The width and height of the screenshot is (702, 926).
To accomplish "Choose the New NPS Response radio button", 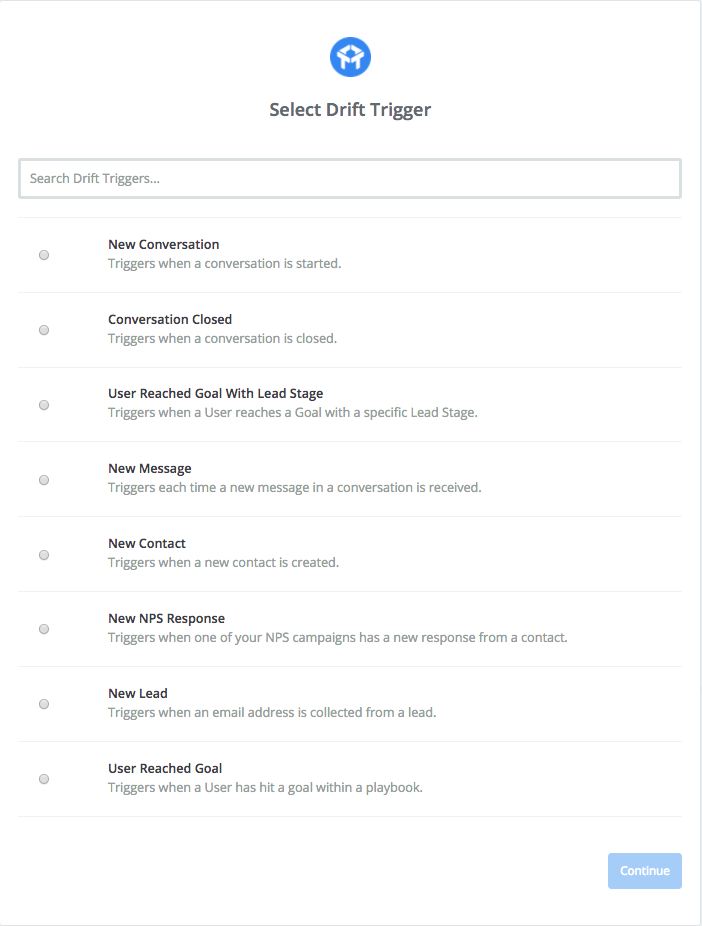I will point(44,629).
